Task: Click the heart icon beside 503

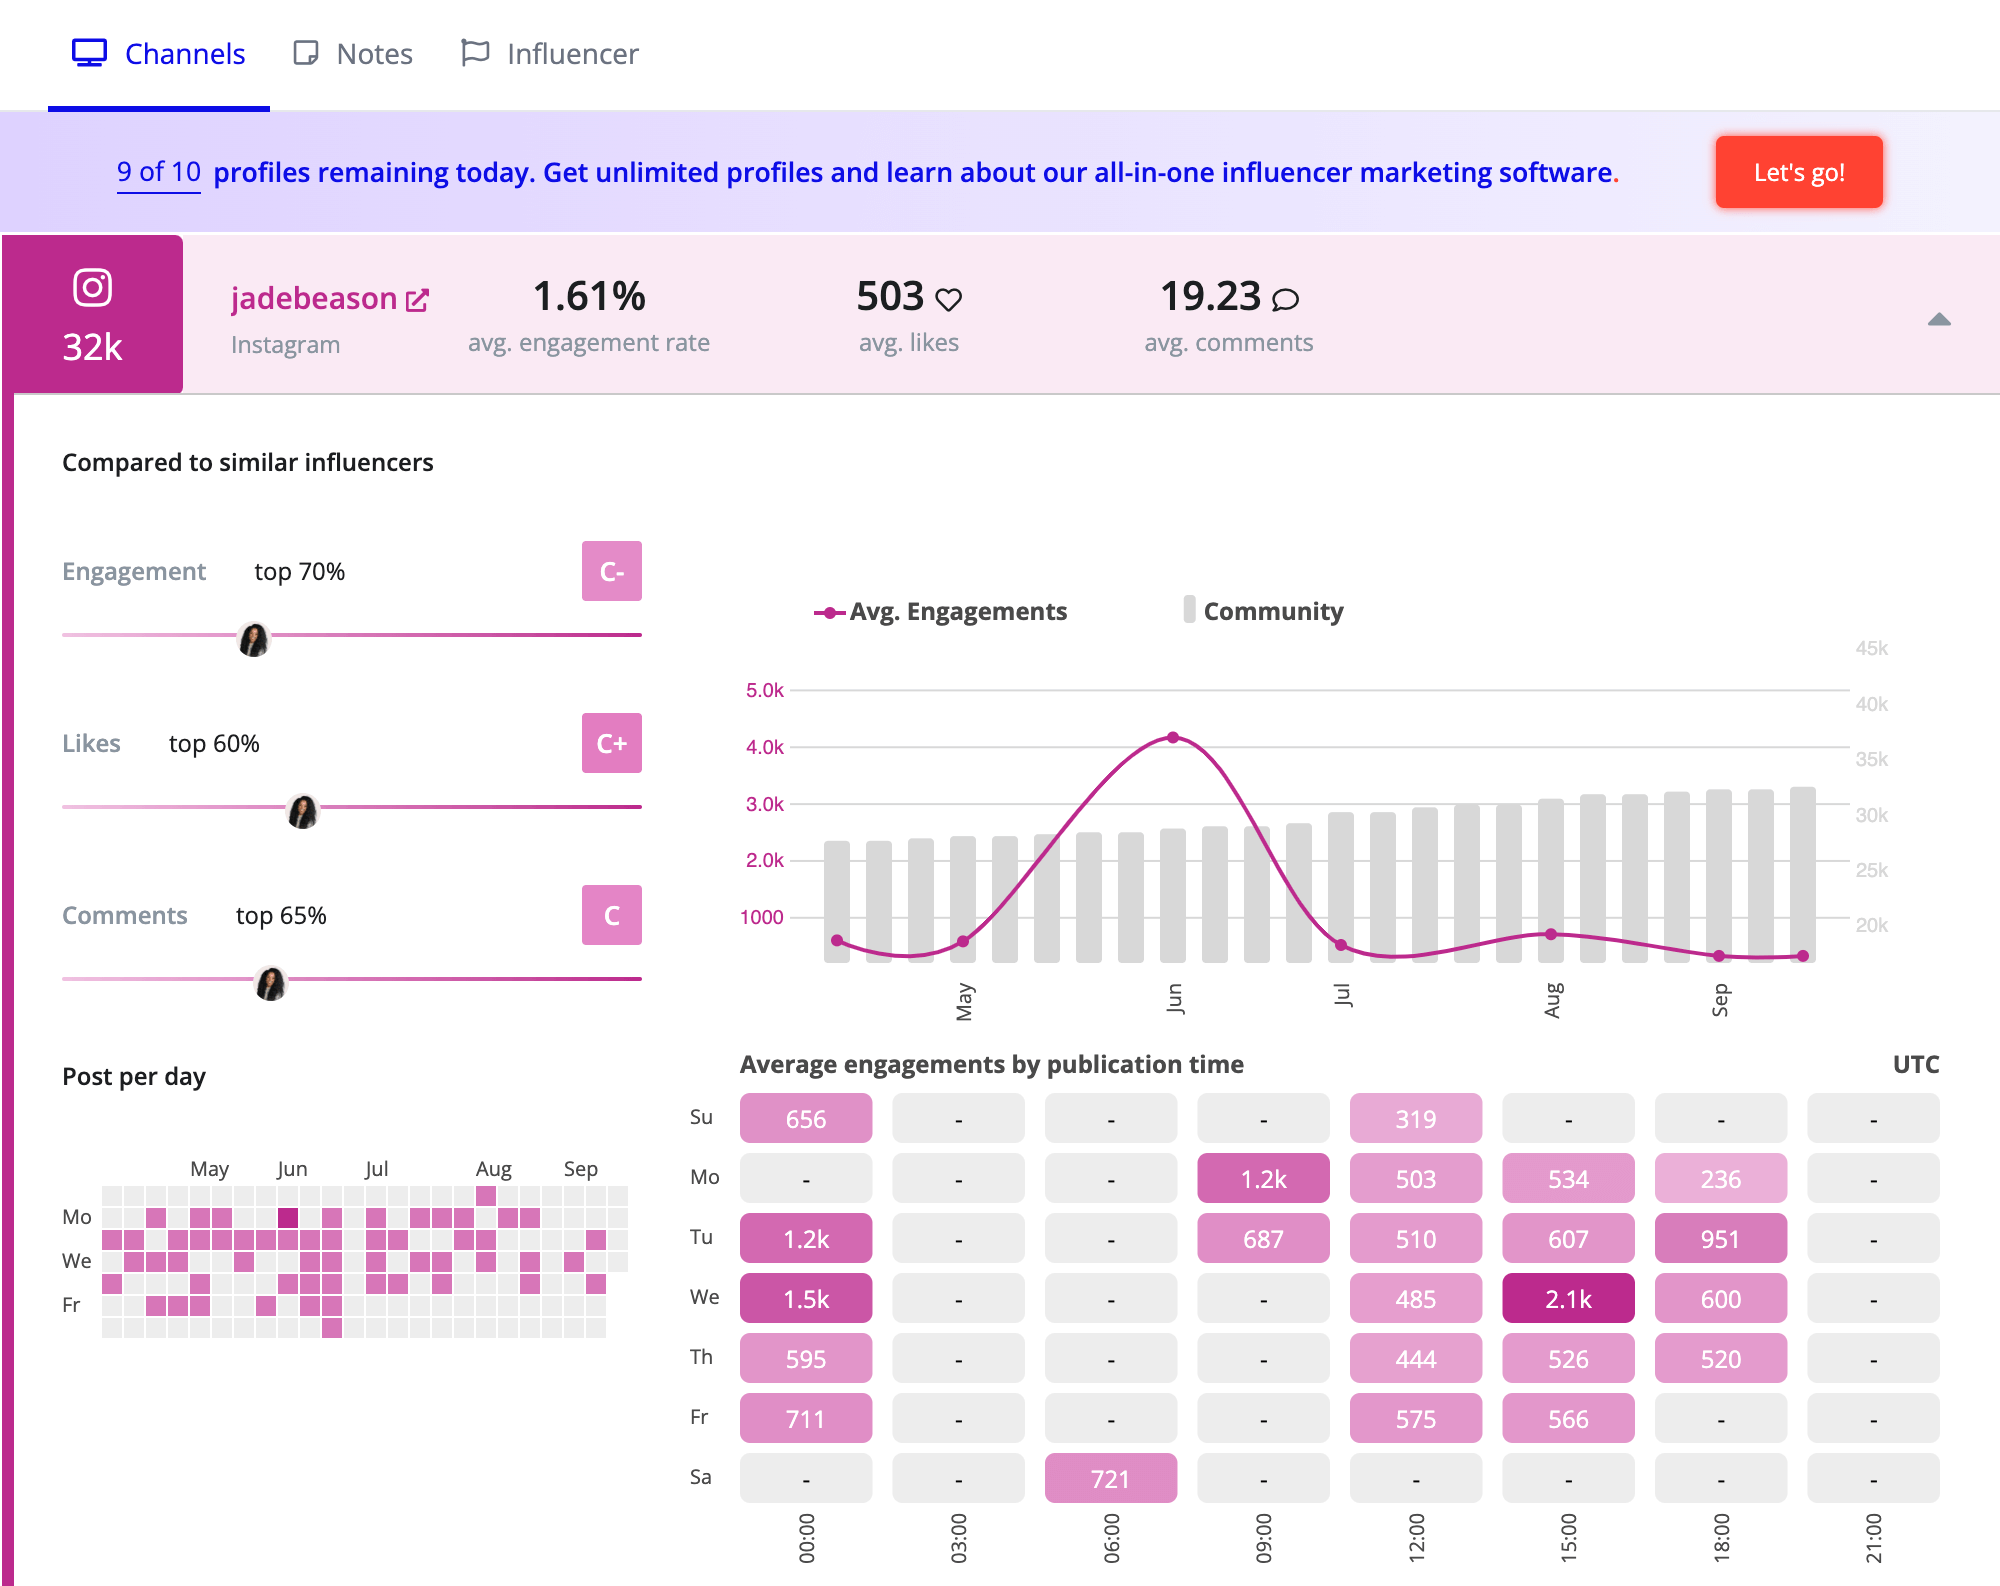Action: [948, 299]
